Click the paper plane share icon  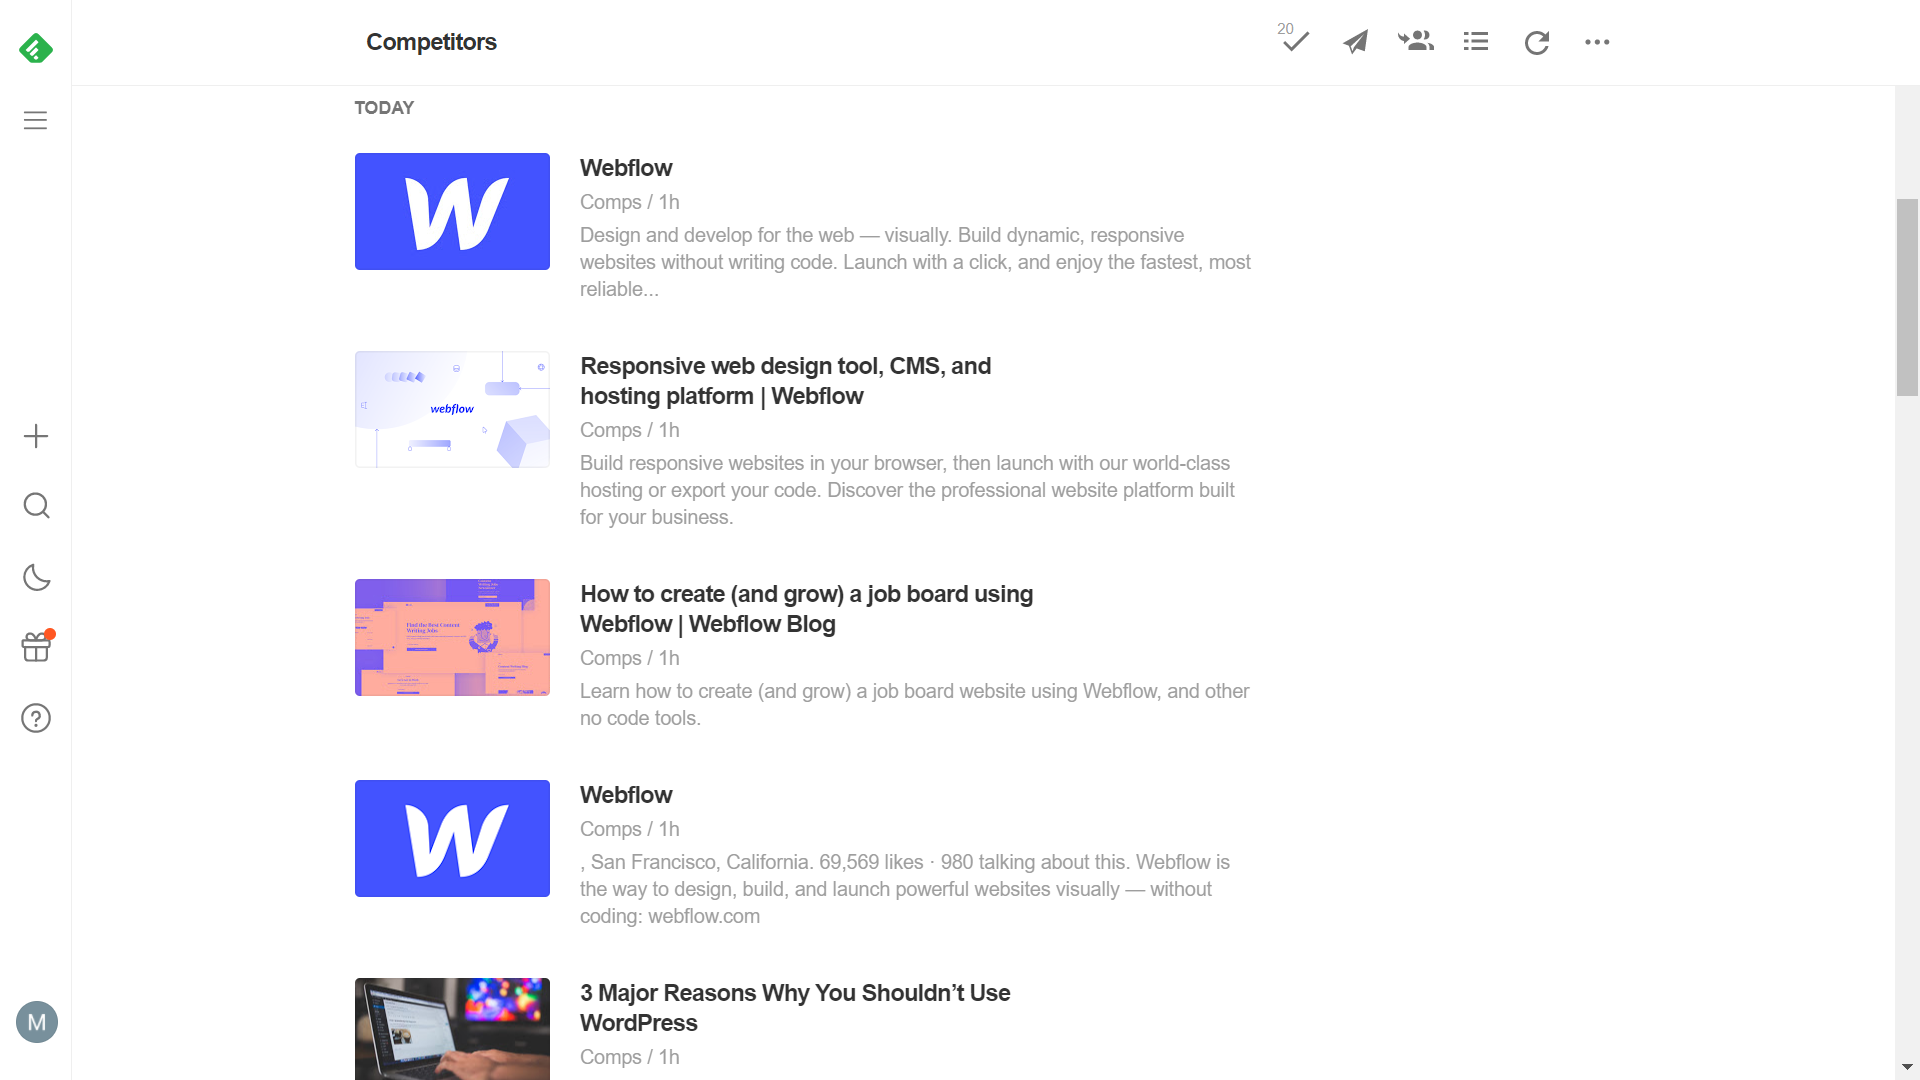(1356, 41)
